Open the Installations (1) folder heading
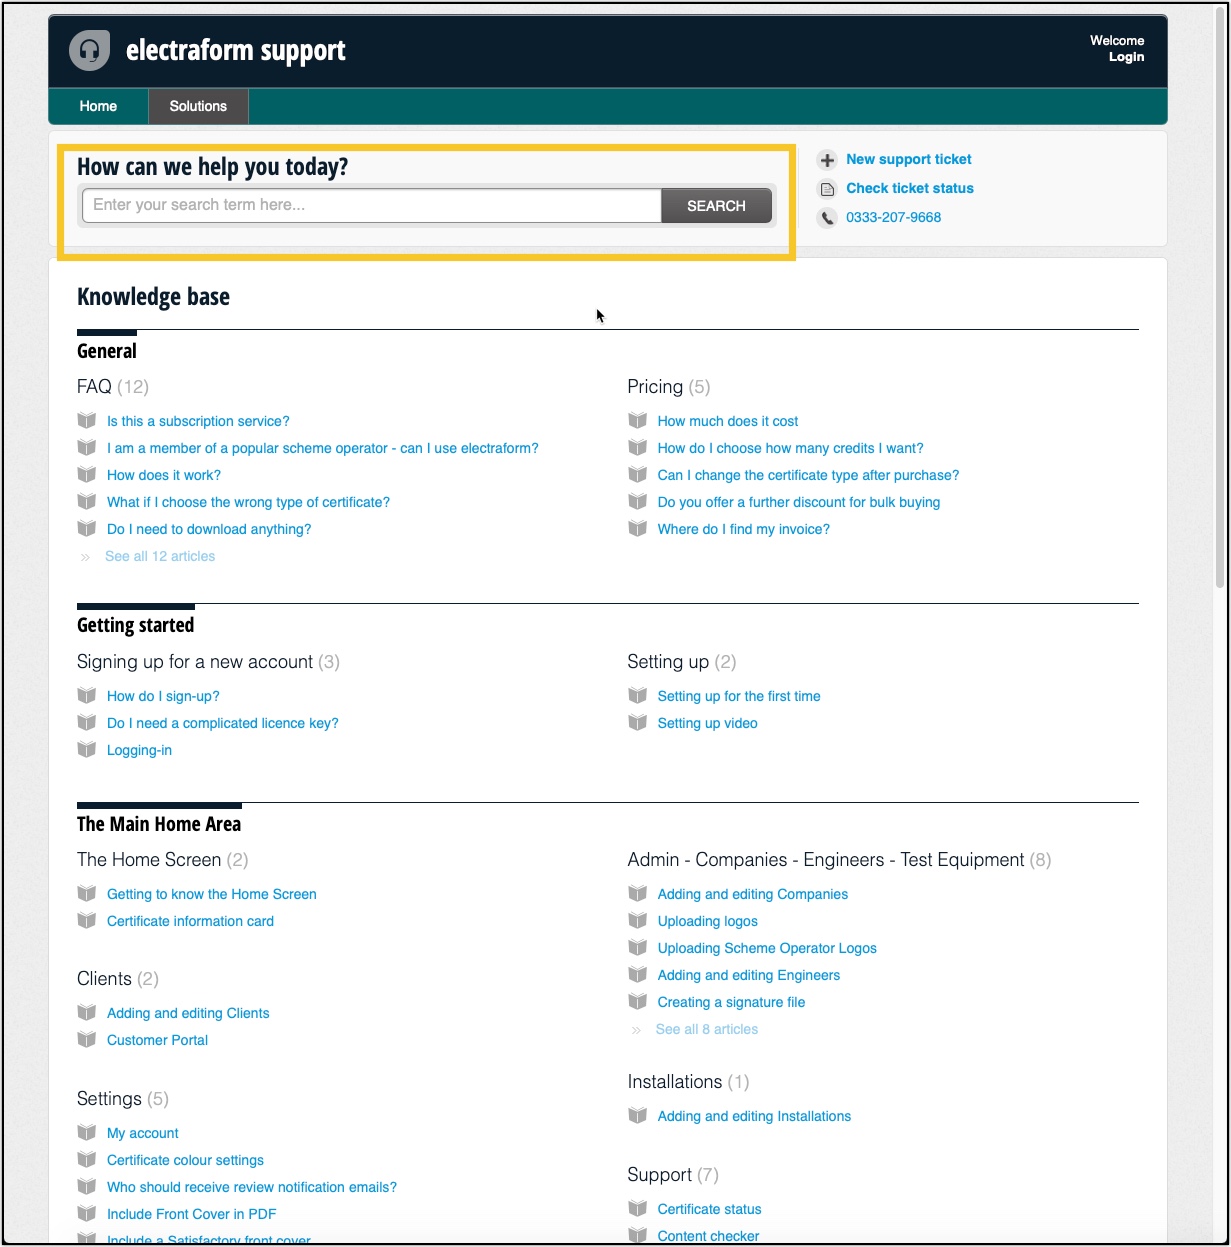This screenshot has height=1247, width=1231. tap(688, 1082)
